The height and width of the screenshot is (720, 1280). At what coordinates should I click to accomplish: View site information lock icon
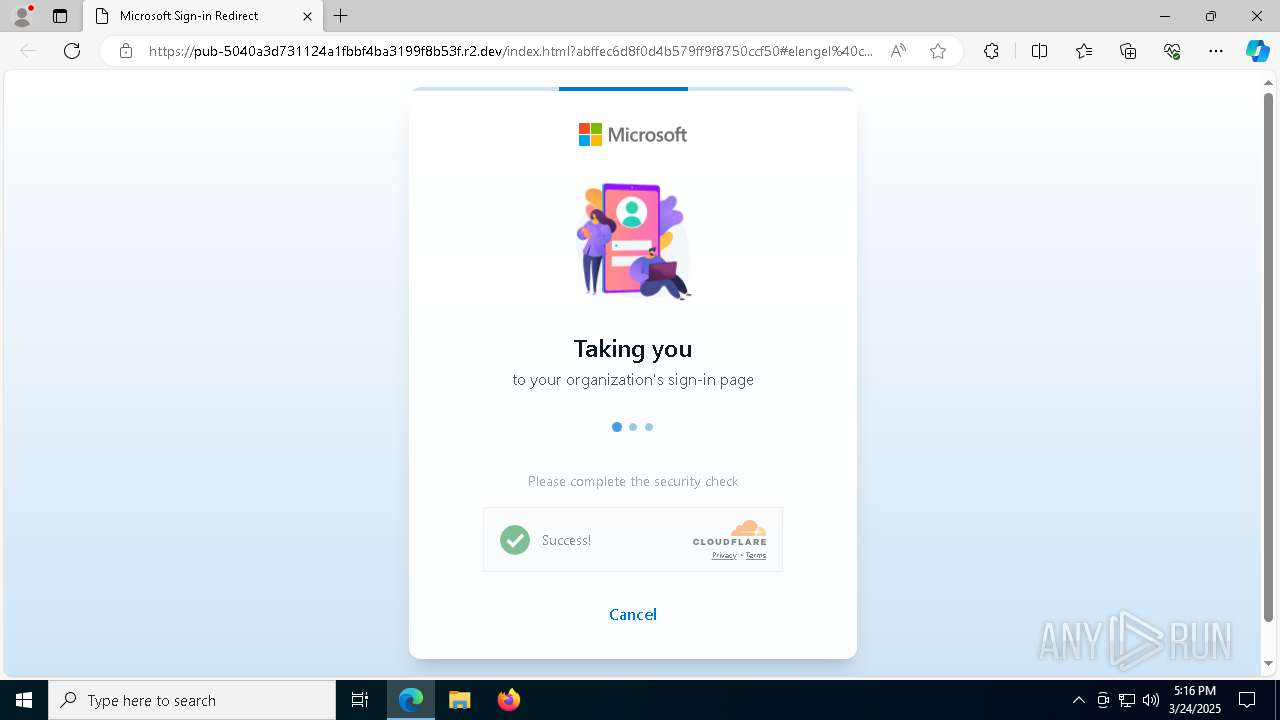[126, 51]
